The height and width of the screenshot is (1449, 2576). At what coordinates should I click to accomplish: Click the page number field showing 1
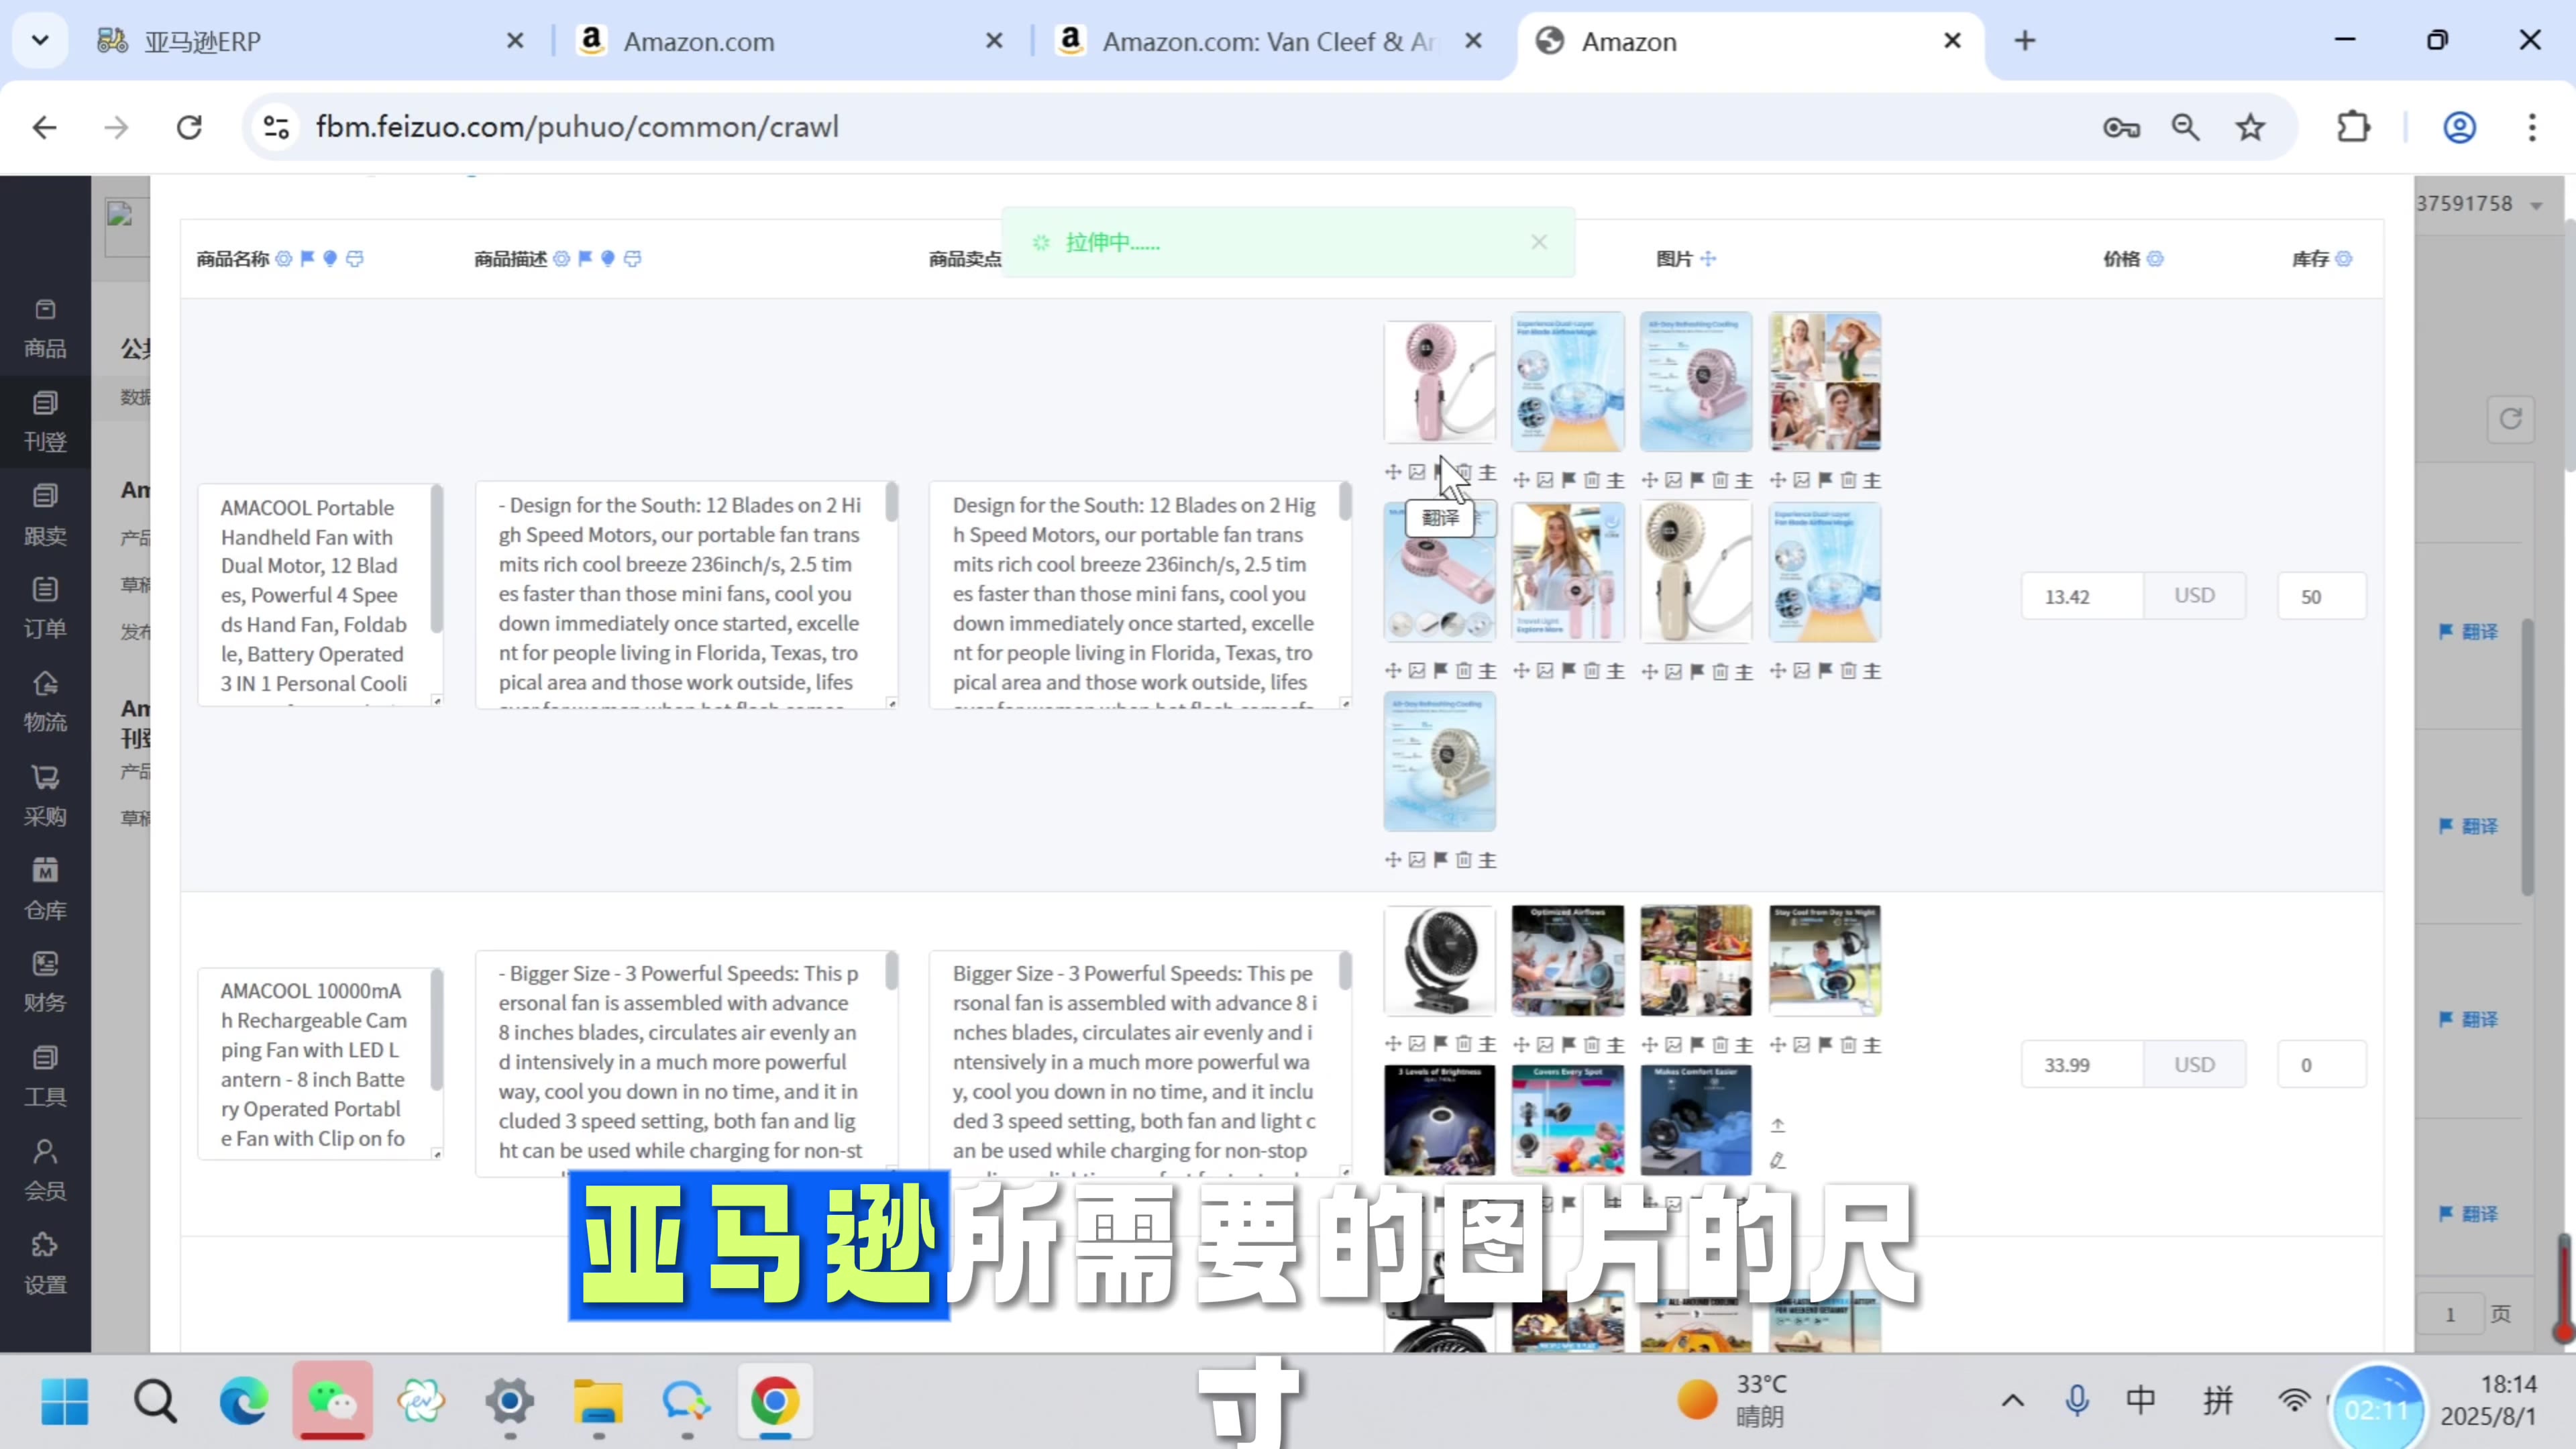2450,1314
